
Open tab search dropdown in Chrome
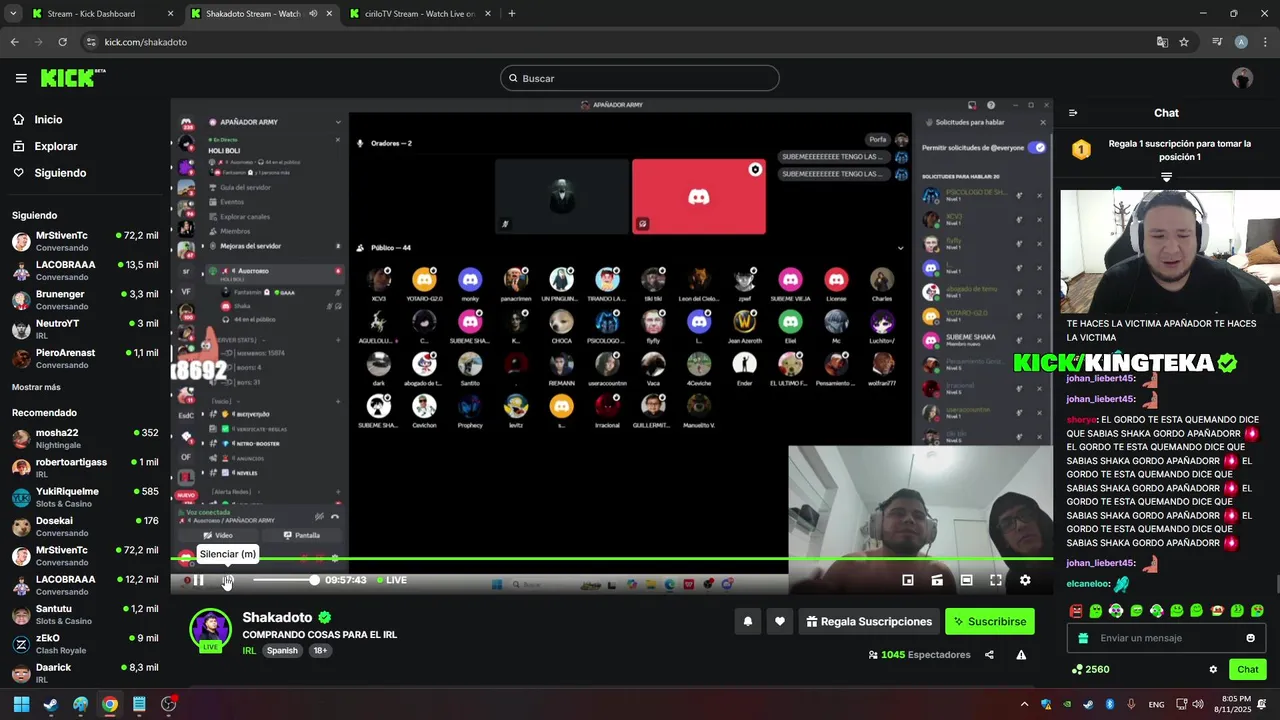coord(12,14)
